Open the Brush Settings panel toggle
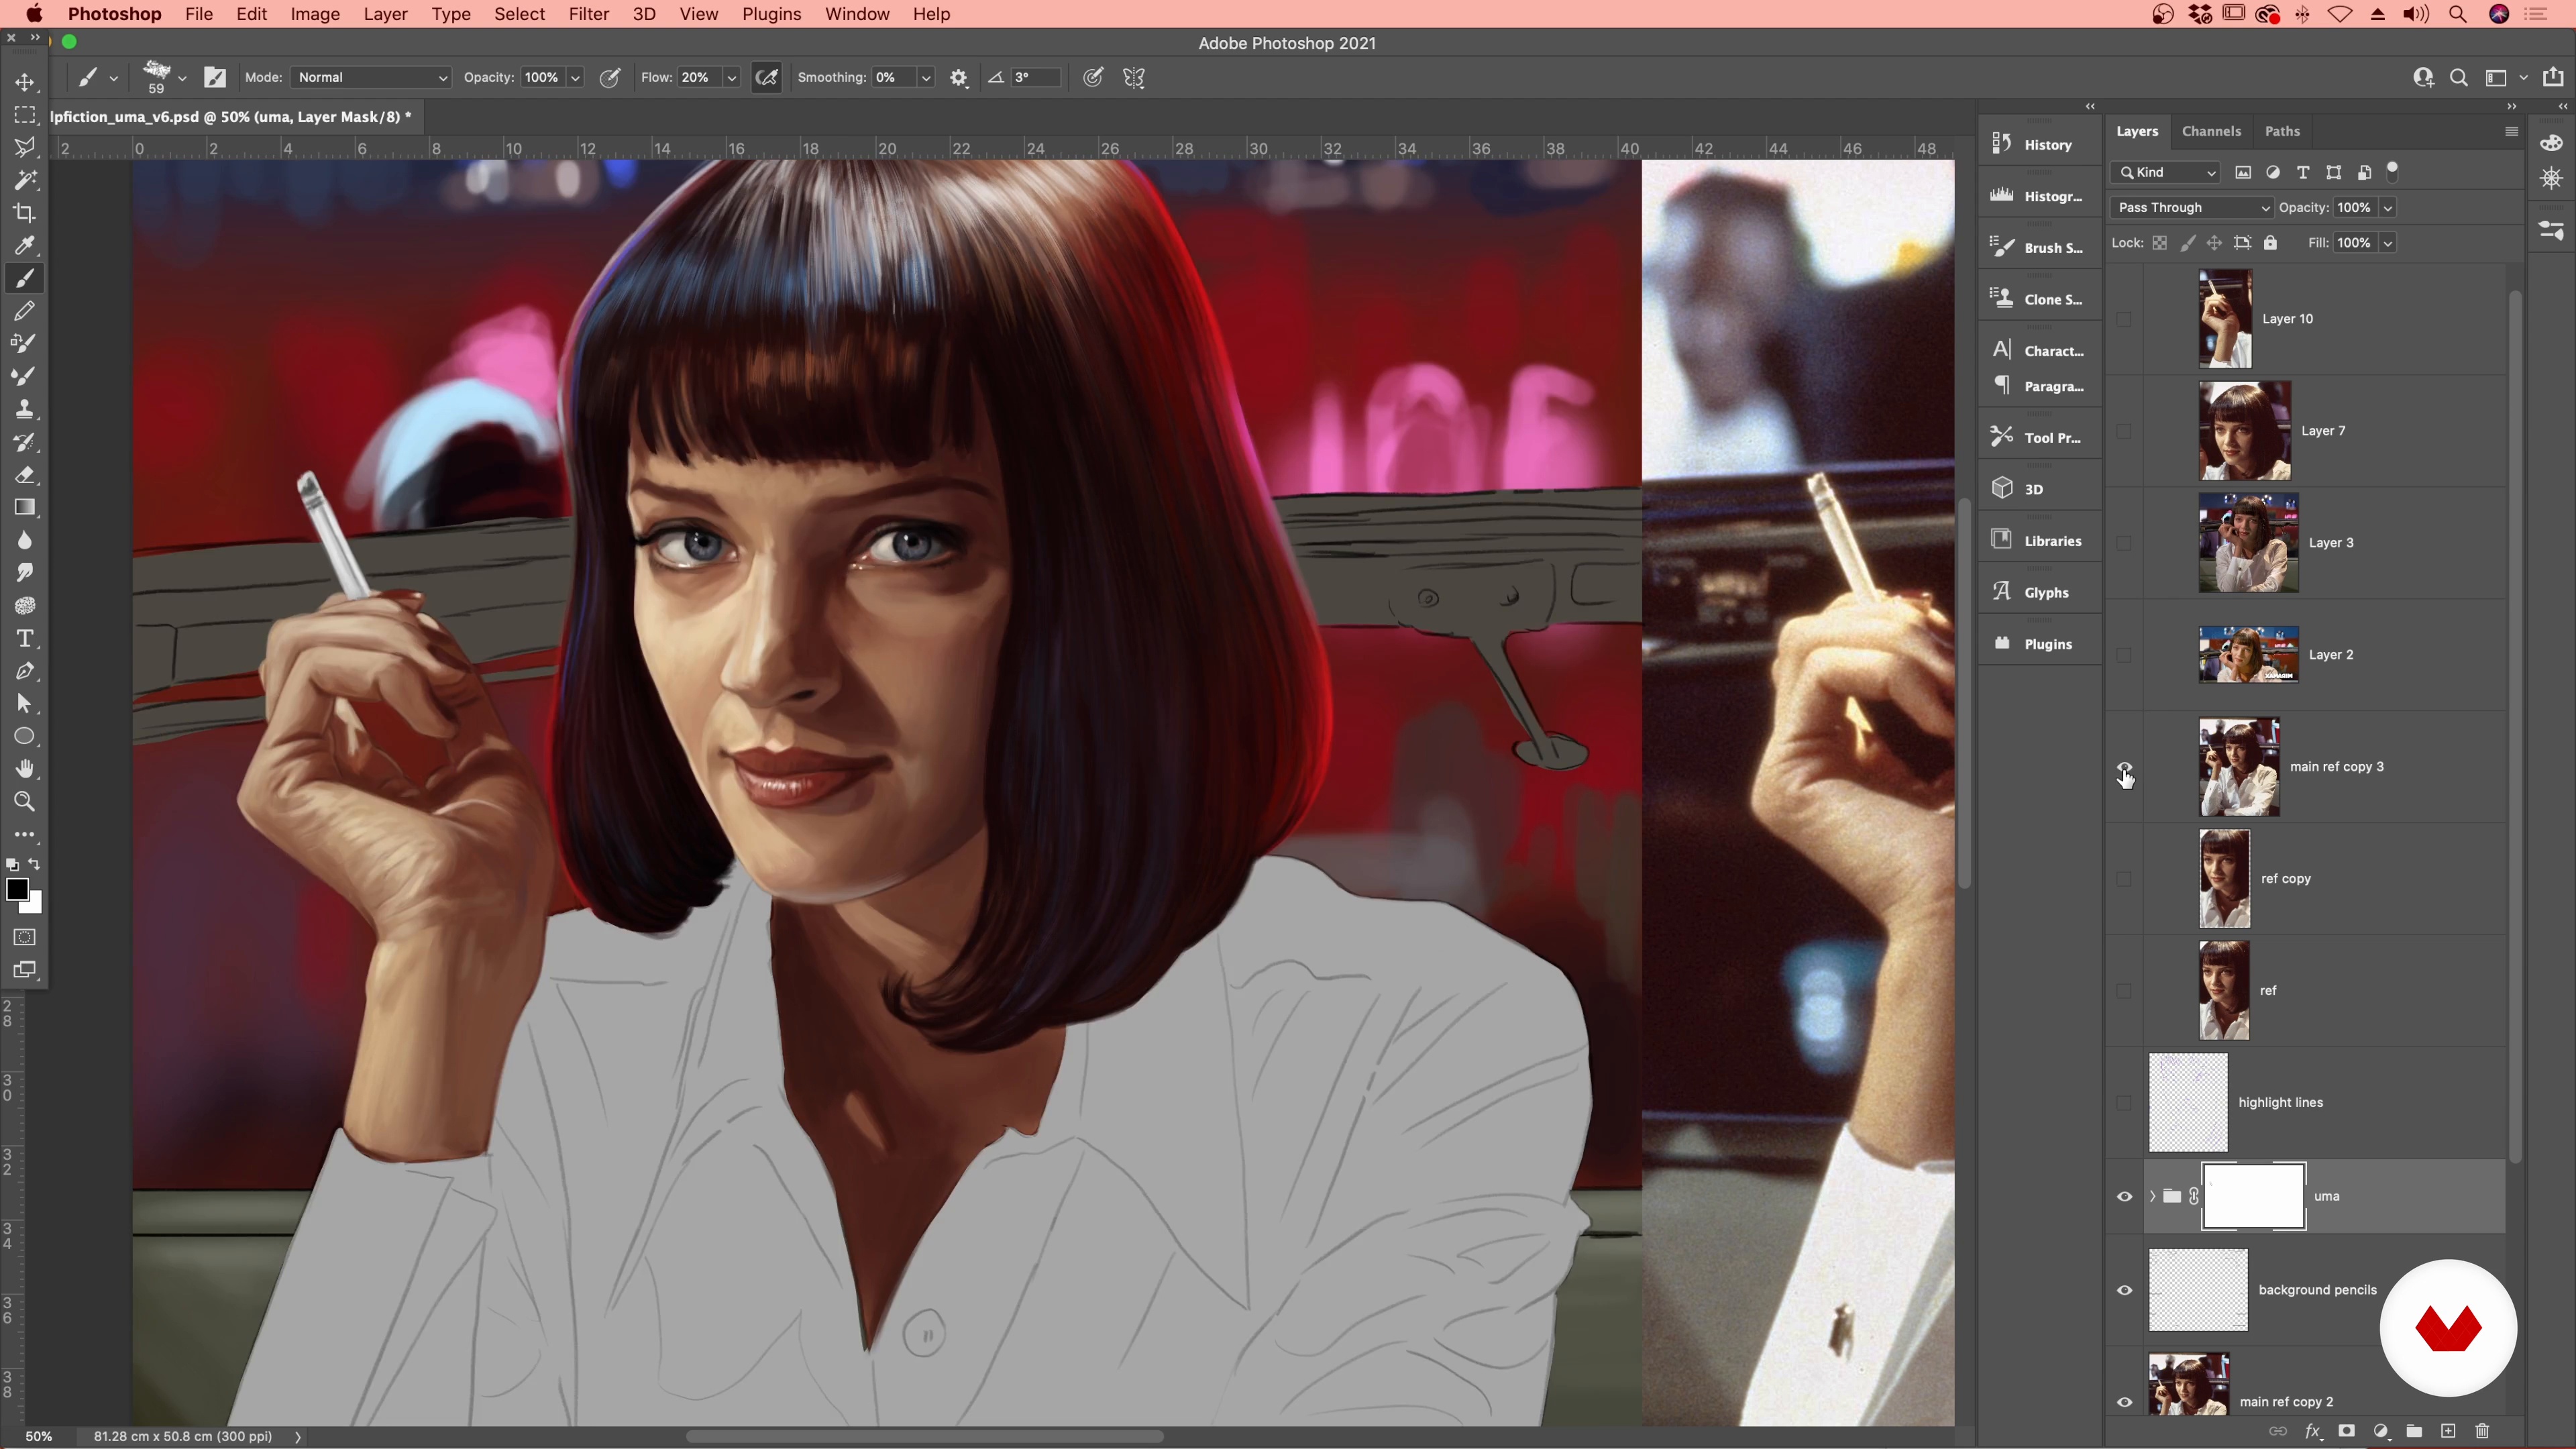 tap(215, 77)
